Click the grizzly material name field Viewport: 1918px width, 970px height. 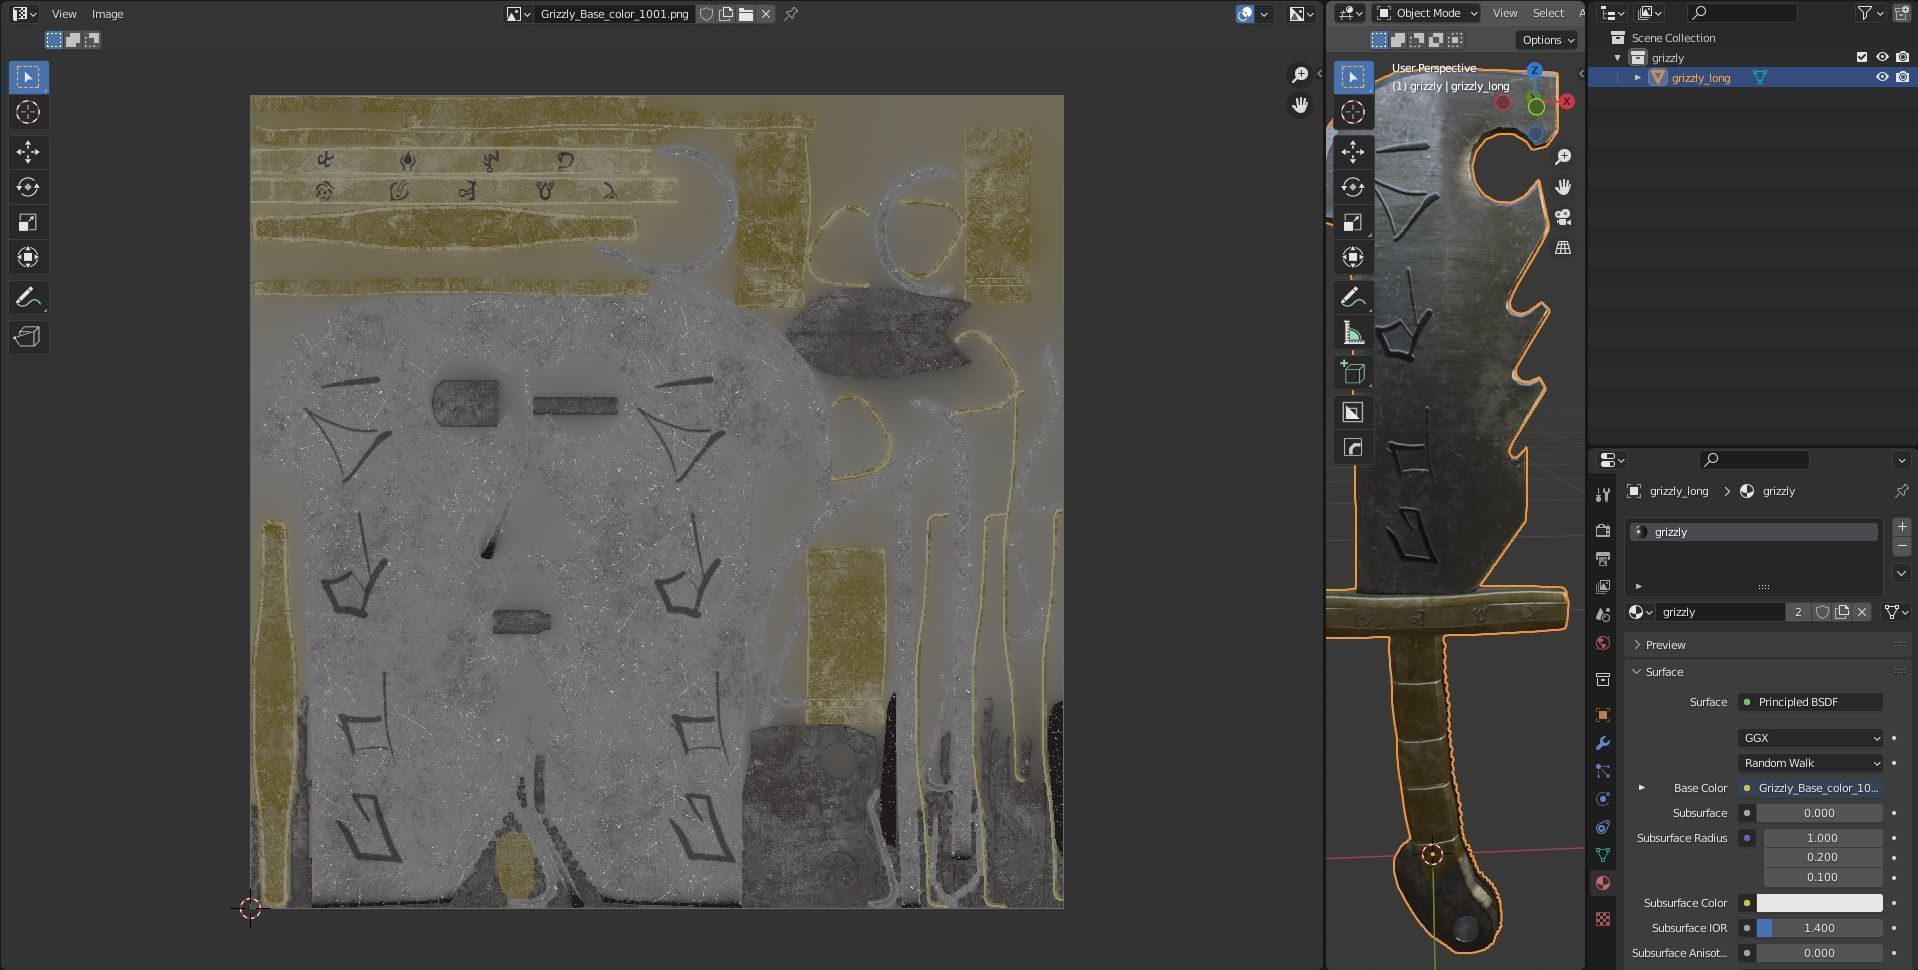[1720, 612]
